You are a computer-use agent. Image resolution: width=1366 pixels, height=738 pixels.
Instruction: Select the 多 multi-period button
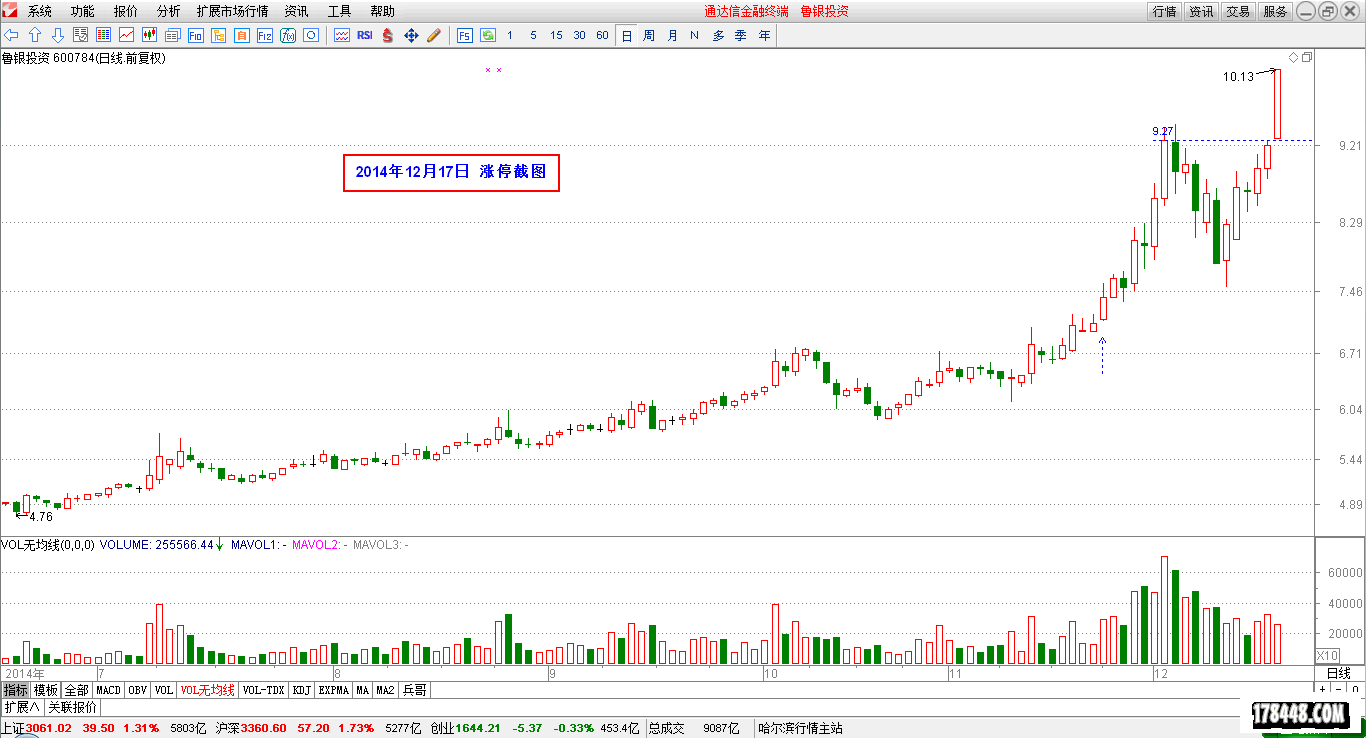click(x=718, y=35)
